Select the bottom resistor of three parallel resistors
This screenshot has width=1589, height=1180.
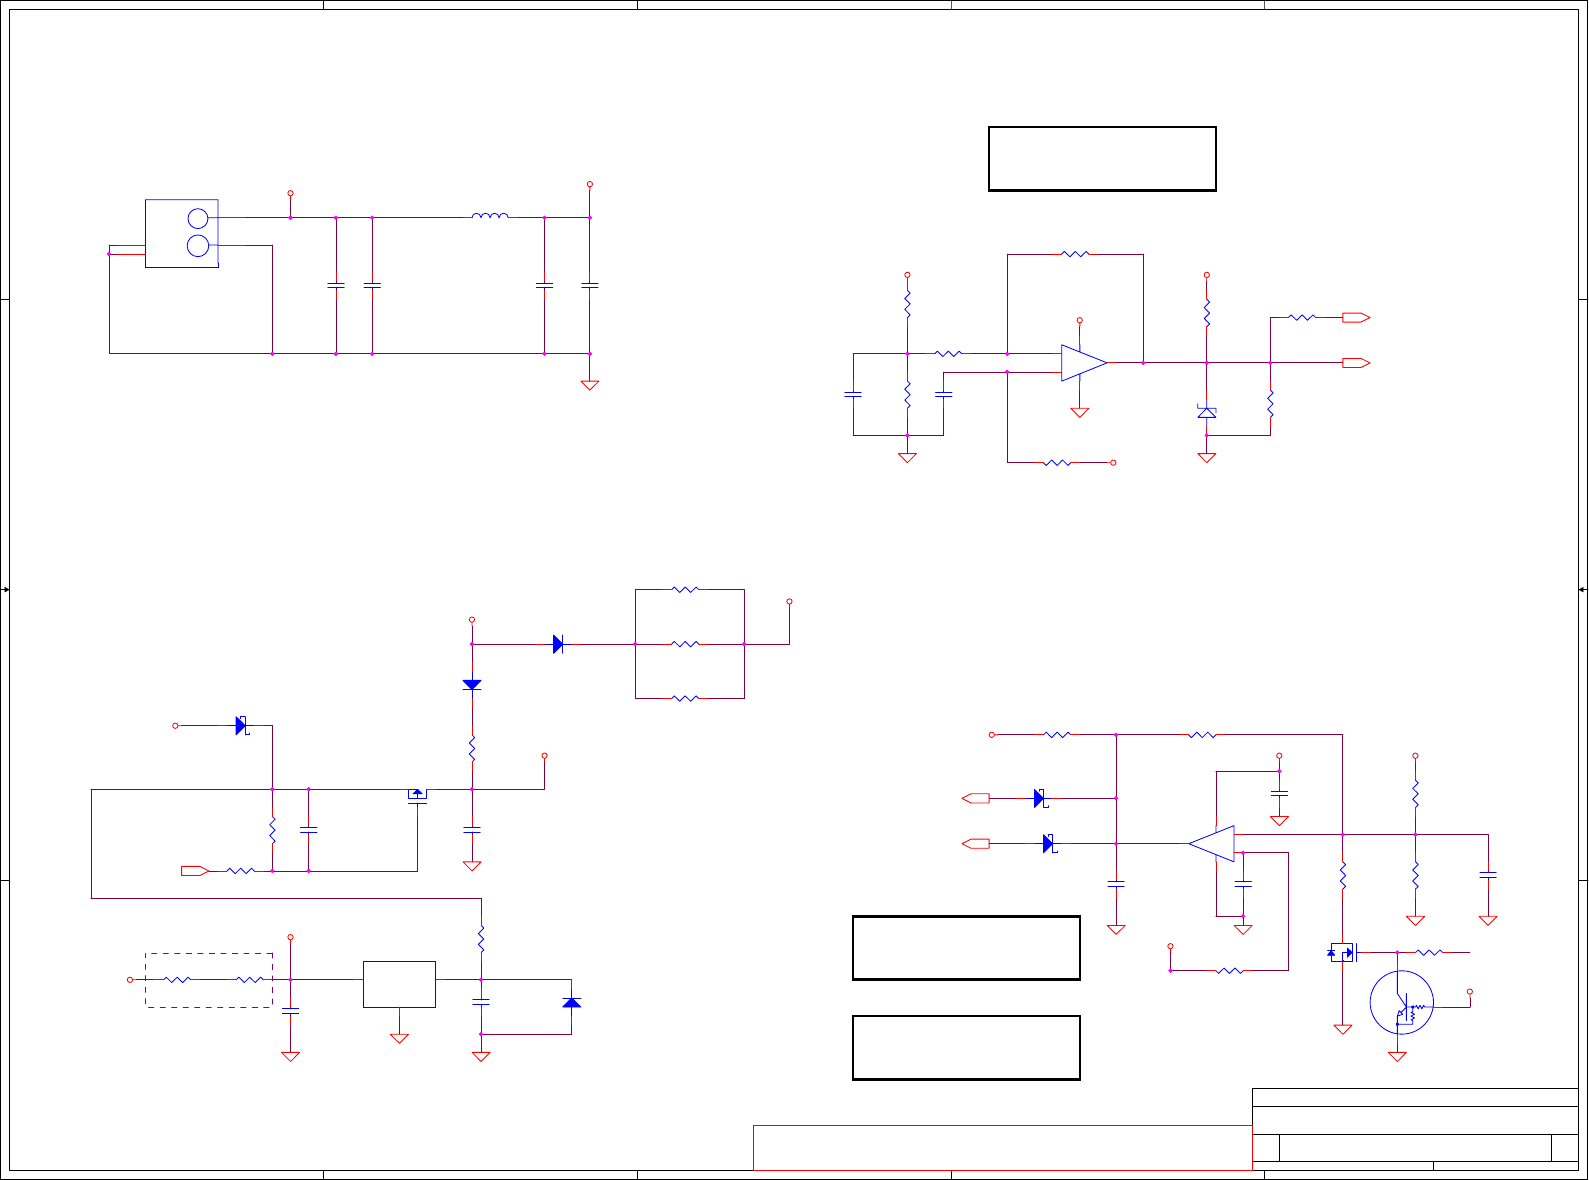(x=685, y=698)
